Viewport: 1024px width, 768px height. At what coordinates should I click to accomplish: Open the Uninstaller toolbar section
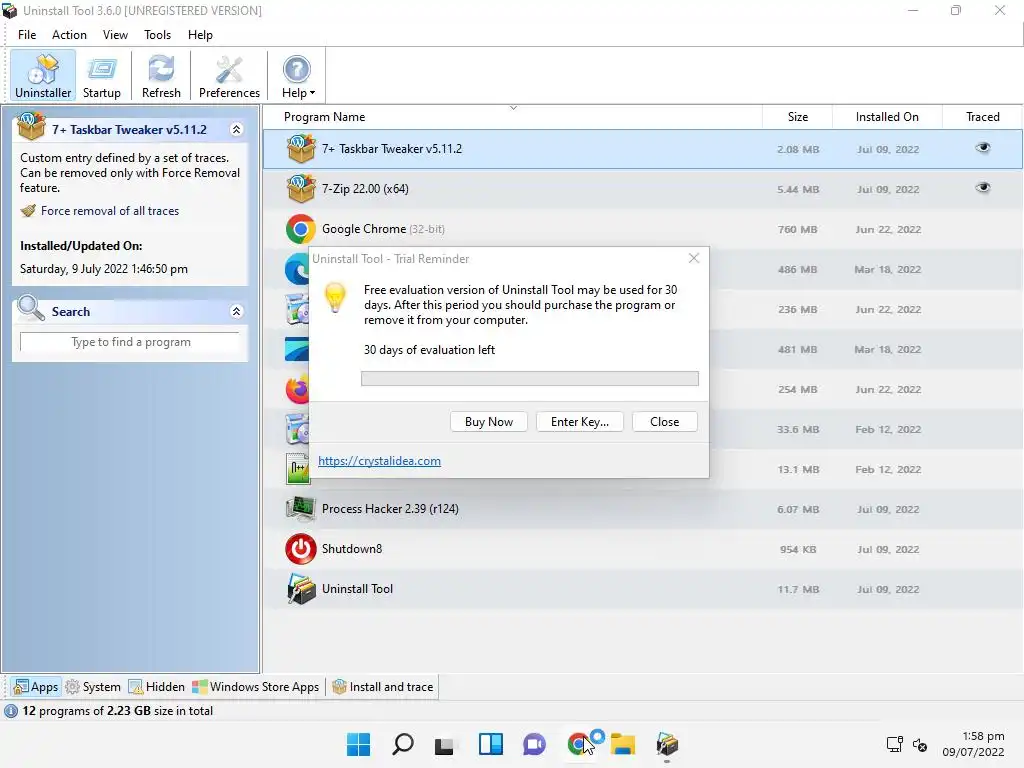click(x=43, y=76)
